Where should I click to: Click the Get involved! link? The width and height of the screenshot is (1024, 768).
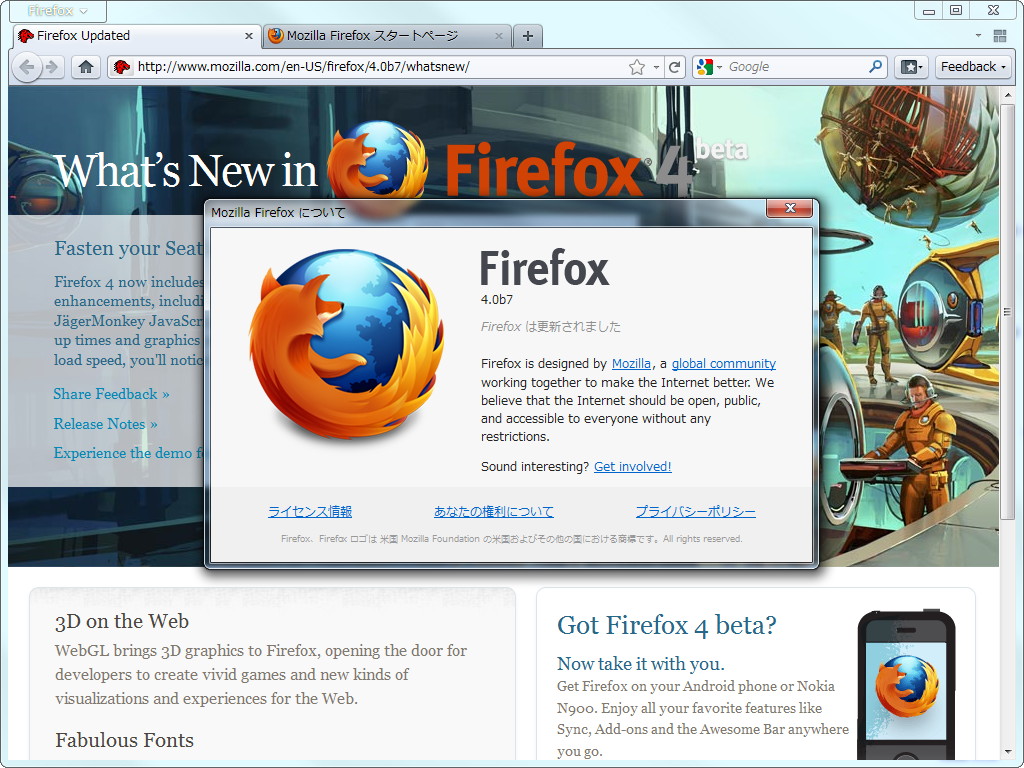[x=632, y=466]
